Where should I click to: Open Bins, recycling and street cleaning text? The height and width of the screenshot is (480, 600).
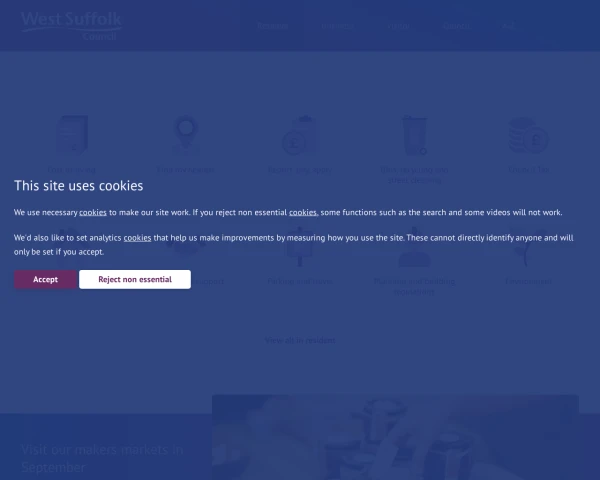pos(414,175)
